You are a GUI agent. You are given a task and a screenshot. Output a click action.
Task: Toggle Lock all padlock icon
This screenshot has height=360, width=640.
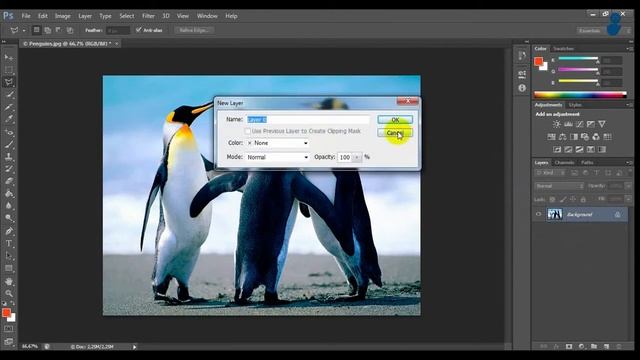coord(583,199)
